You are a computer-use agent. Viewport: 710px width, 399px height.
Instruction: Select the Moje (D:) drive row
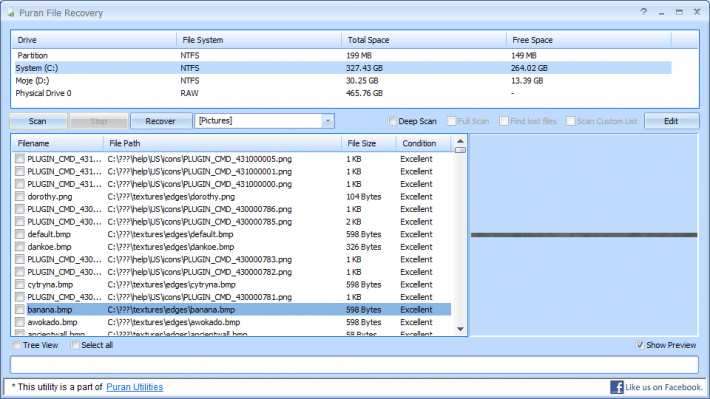(x=343, y=81)
